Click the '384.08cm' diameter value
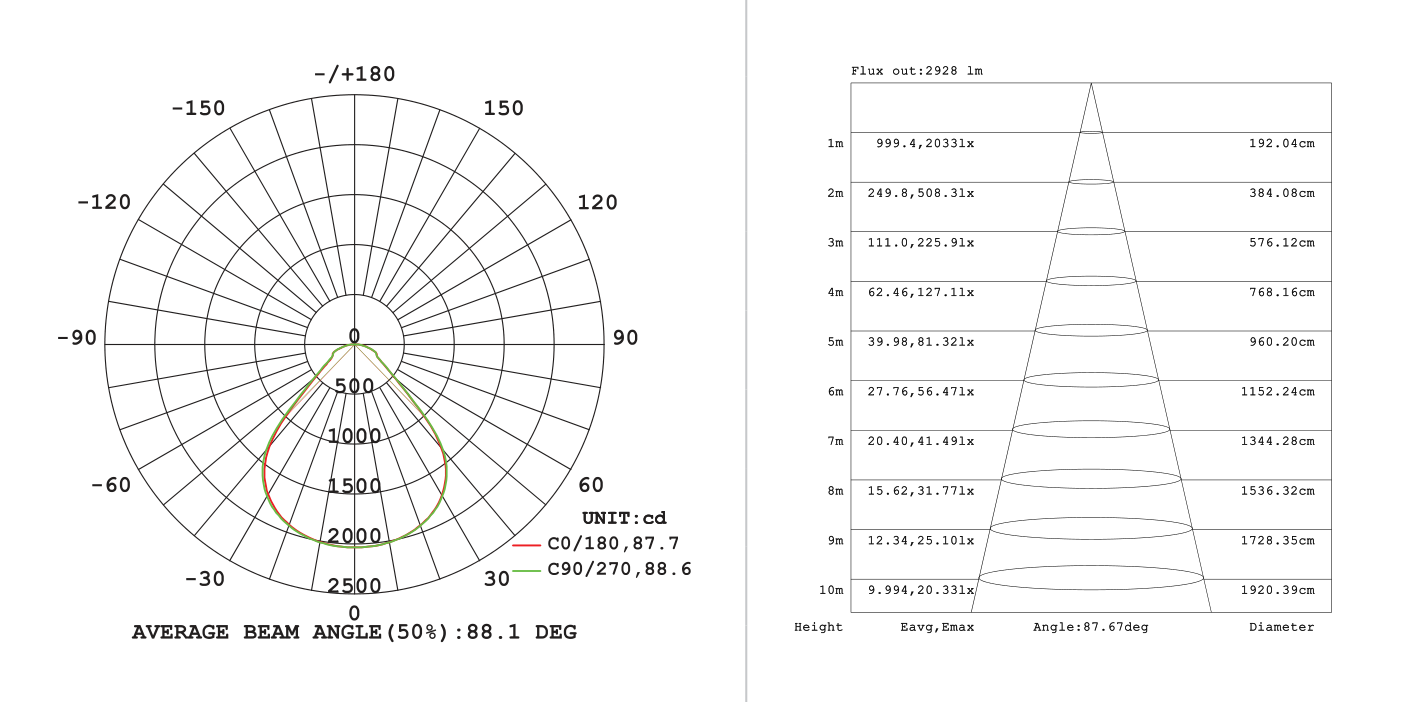 (1282, 193)
